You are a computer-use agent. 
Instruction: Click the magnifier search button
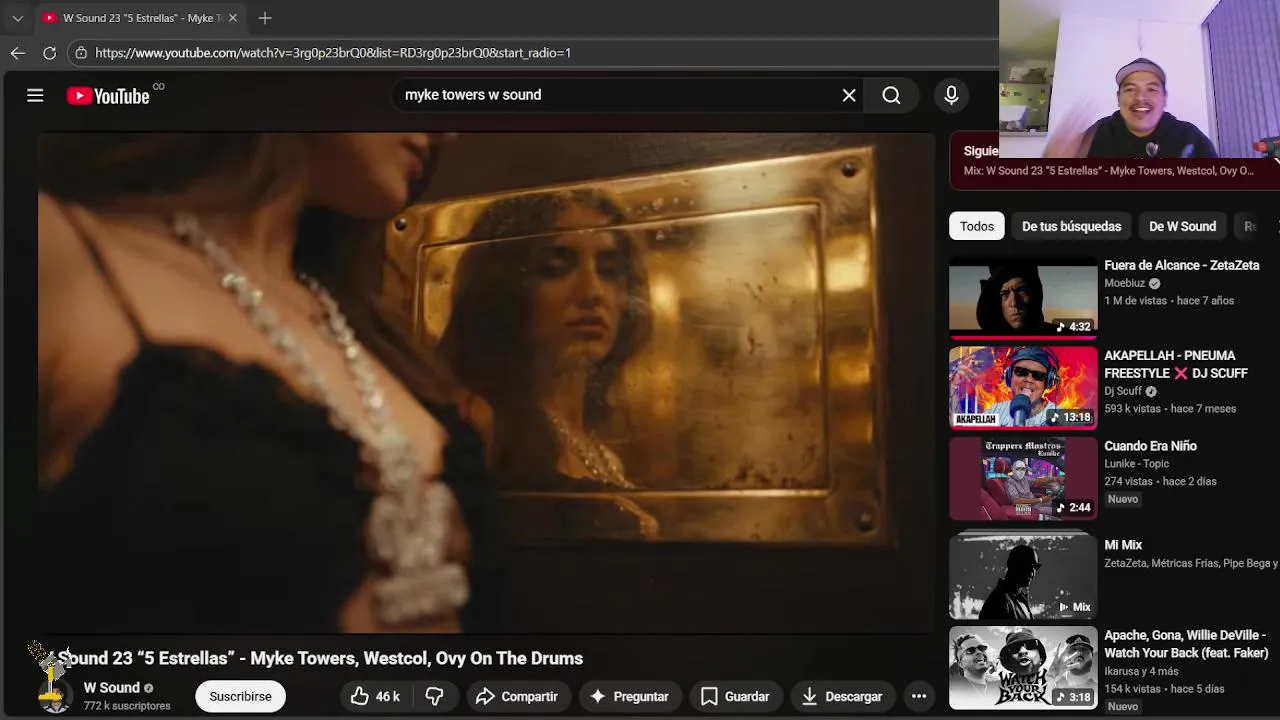click(x=891, y=95)
